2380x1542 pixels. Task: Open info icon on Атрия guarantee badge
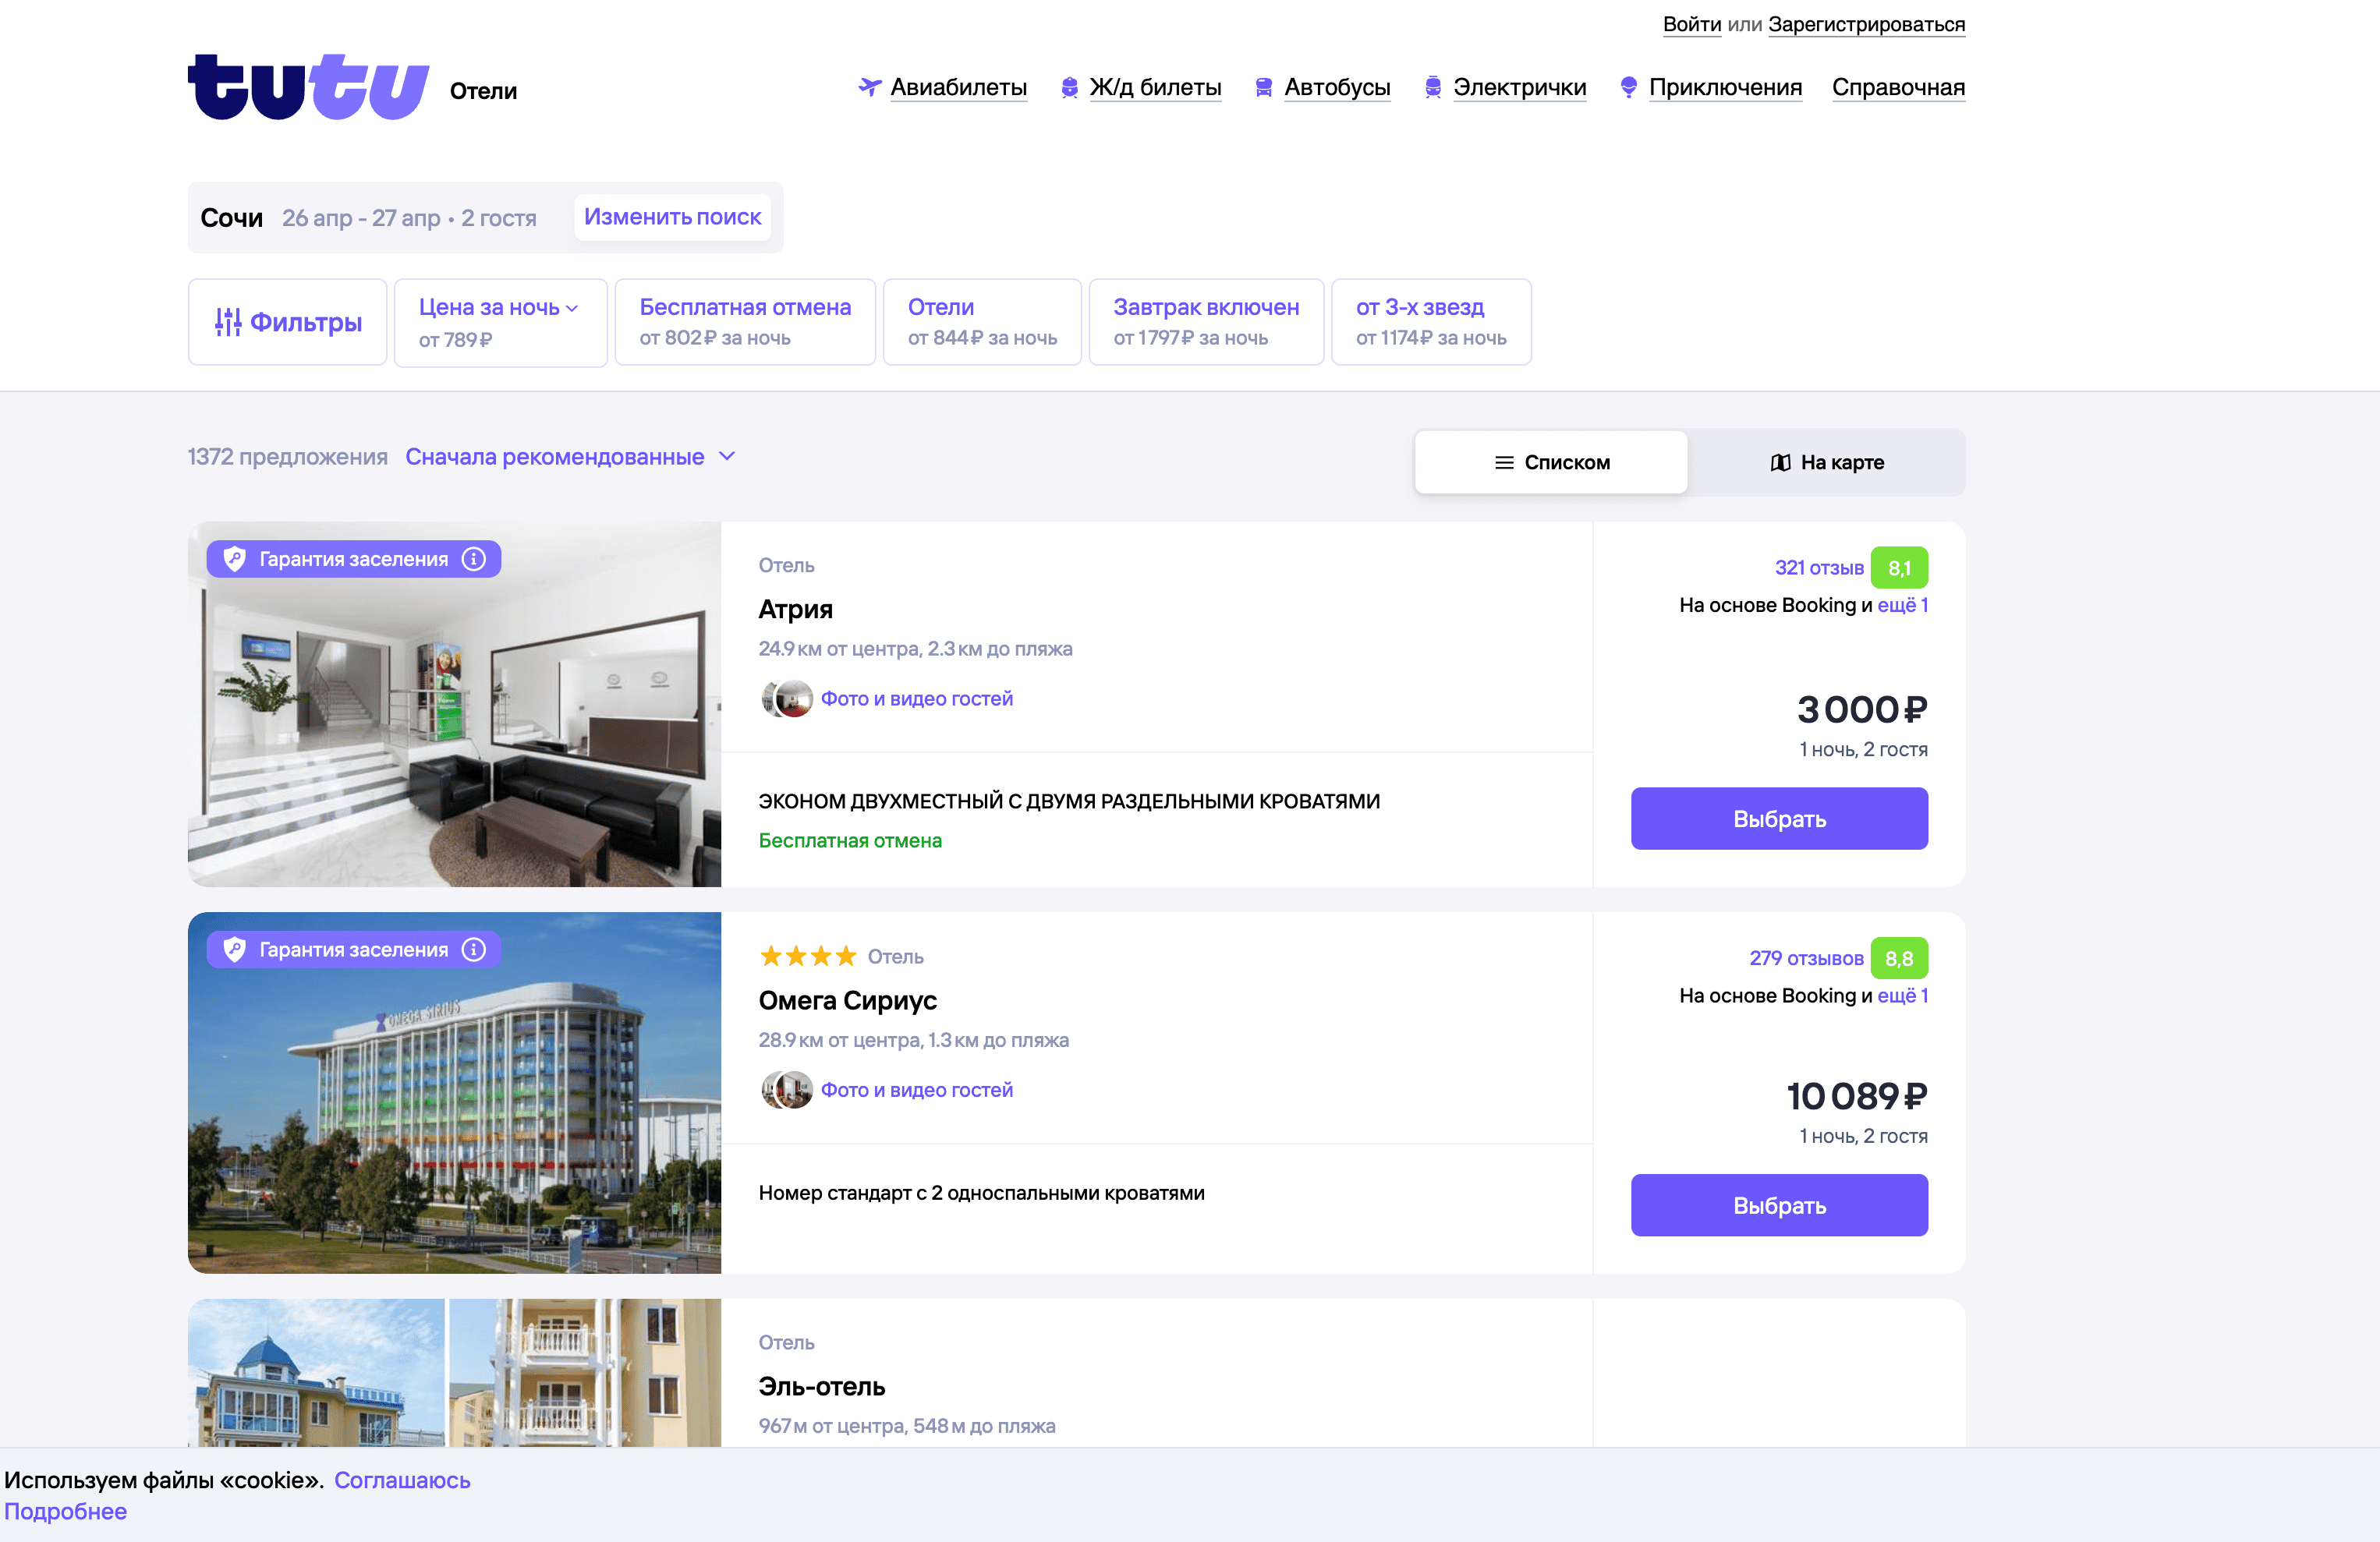tap(474, 559)
